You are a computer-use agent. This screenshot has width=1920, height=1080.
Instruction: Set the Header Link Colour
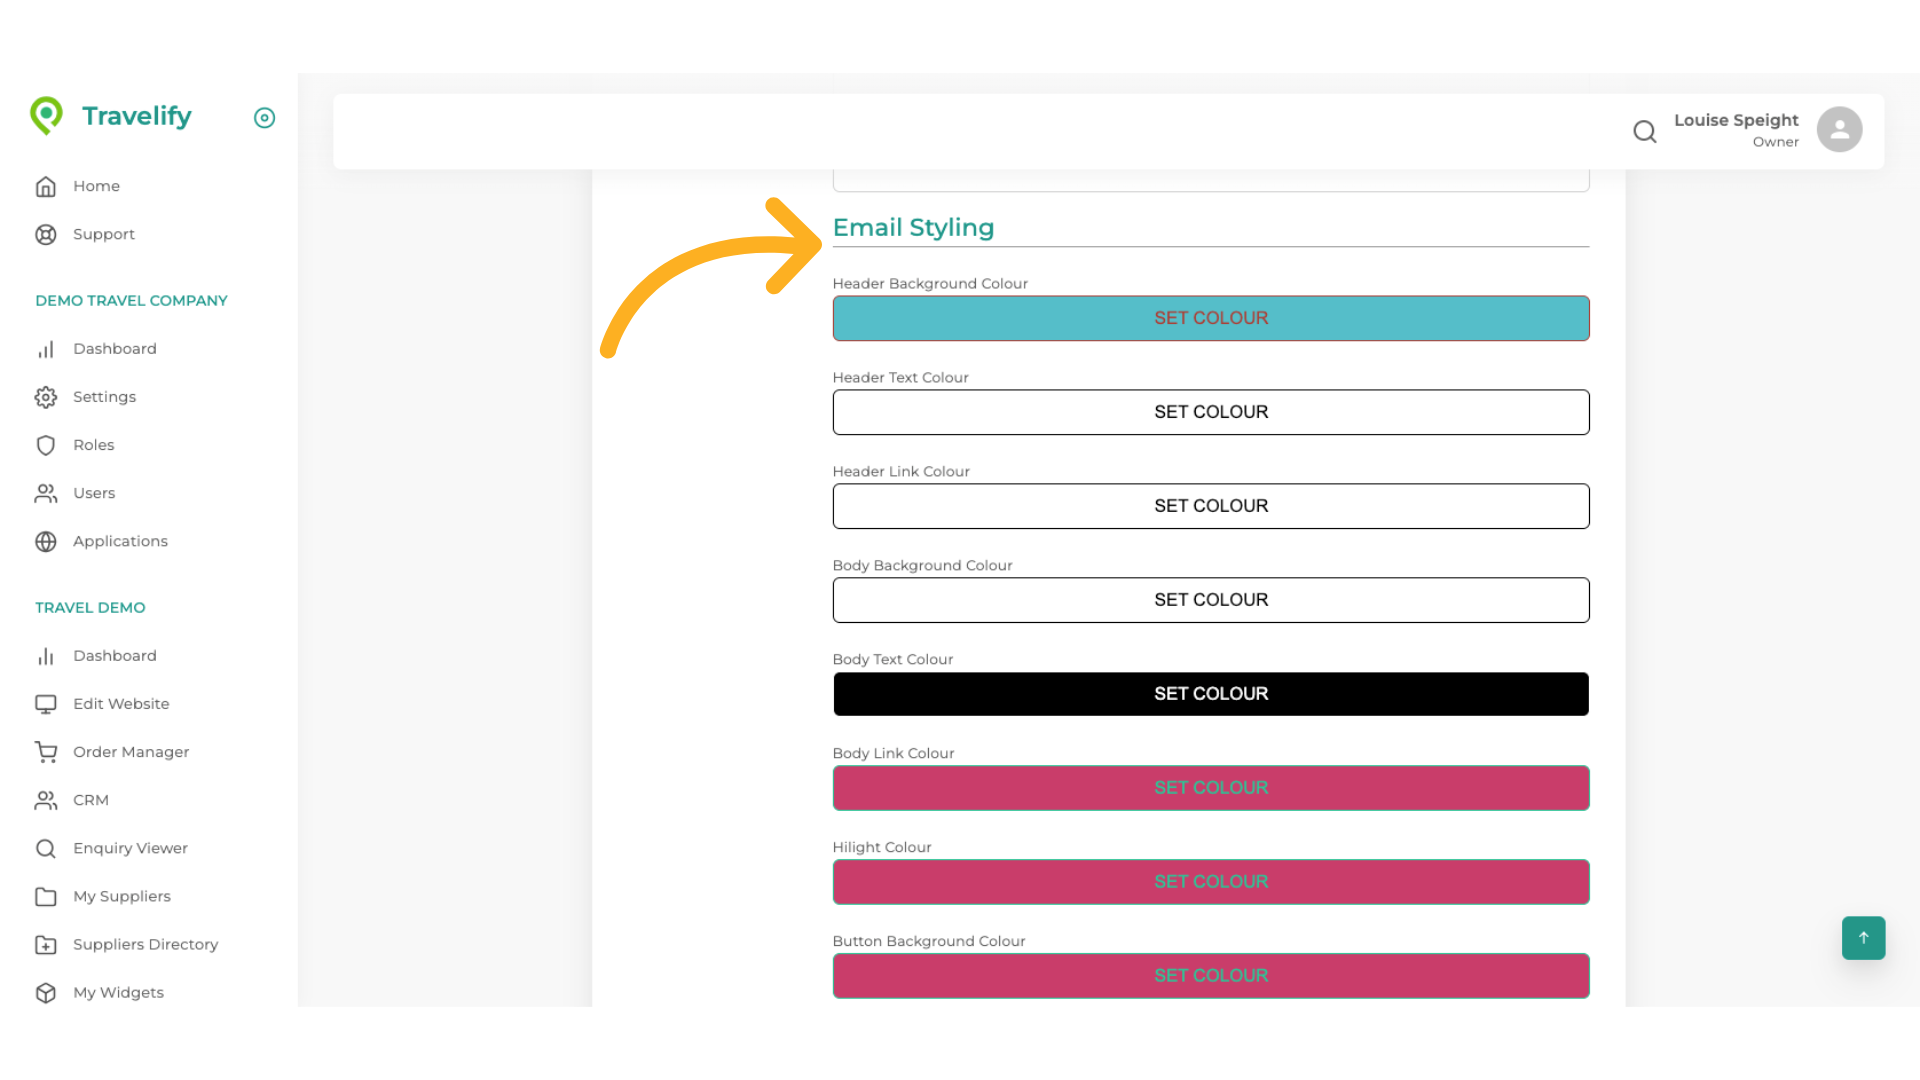pyautogui.click(x=1211, y=506)
